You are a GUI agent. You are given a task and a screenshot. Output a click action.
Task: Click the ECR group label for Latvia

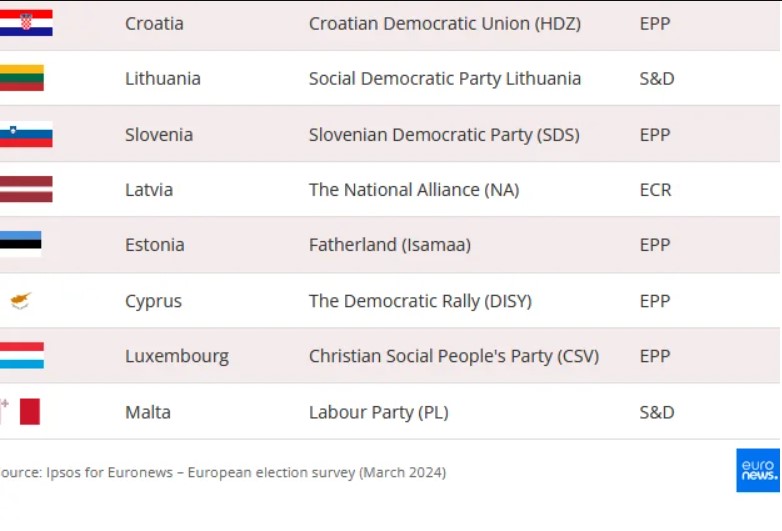point(655,189)
